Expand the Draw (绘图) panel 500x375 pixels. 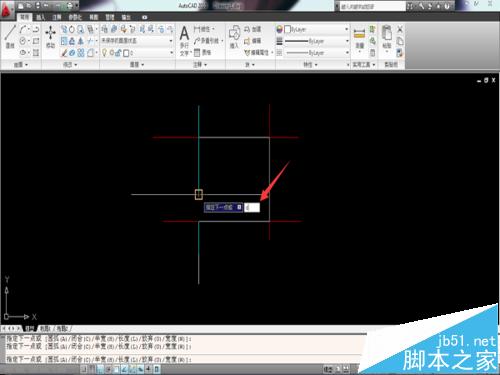coord(21,65)
